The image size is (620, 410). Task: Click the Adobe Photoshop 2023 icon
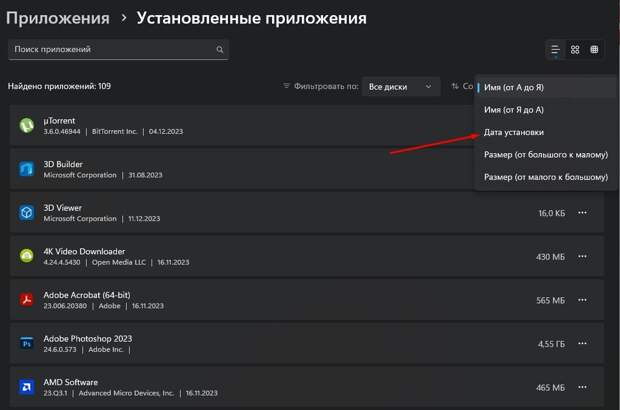(x=27, y=343)
